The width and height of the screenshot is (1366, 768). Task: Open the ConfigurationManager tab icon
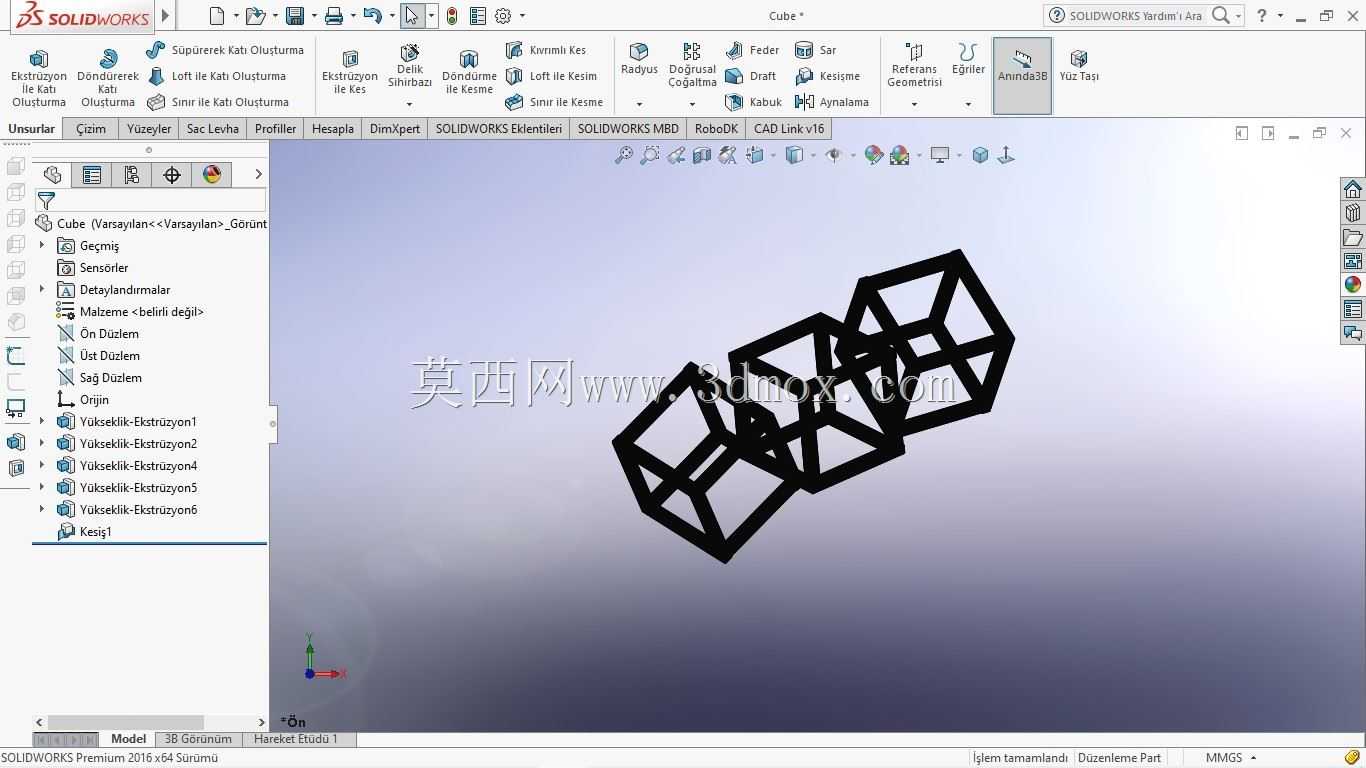point(132,175)
